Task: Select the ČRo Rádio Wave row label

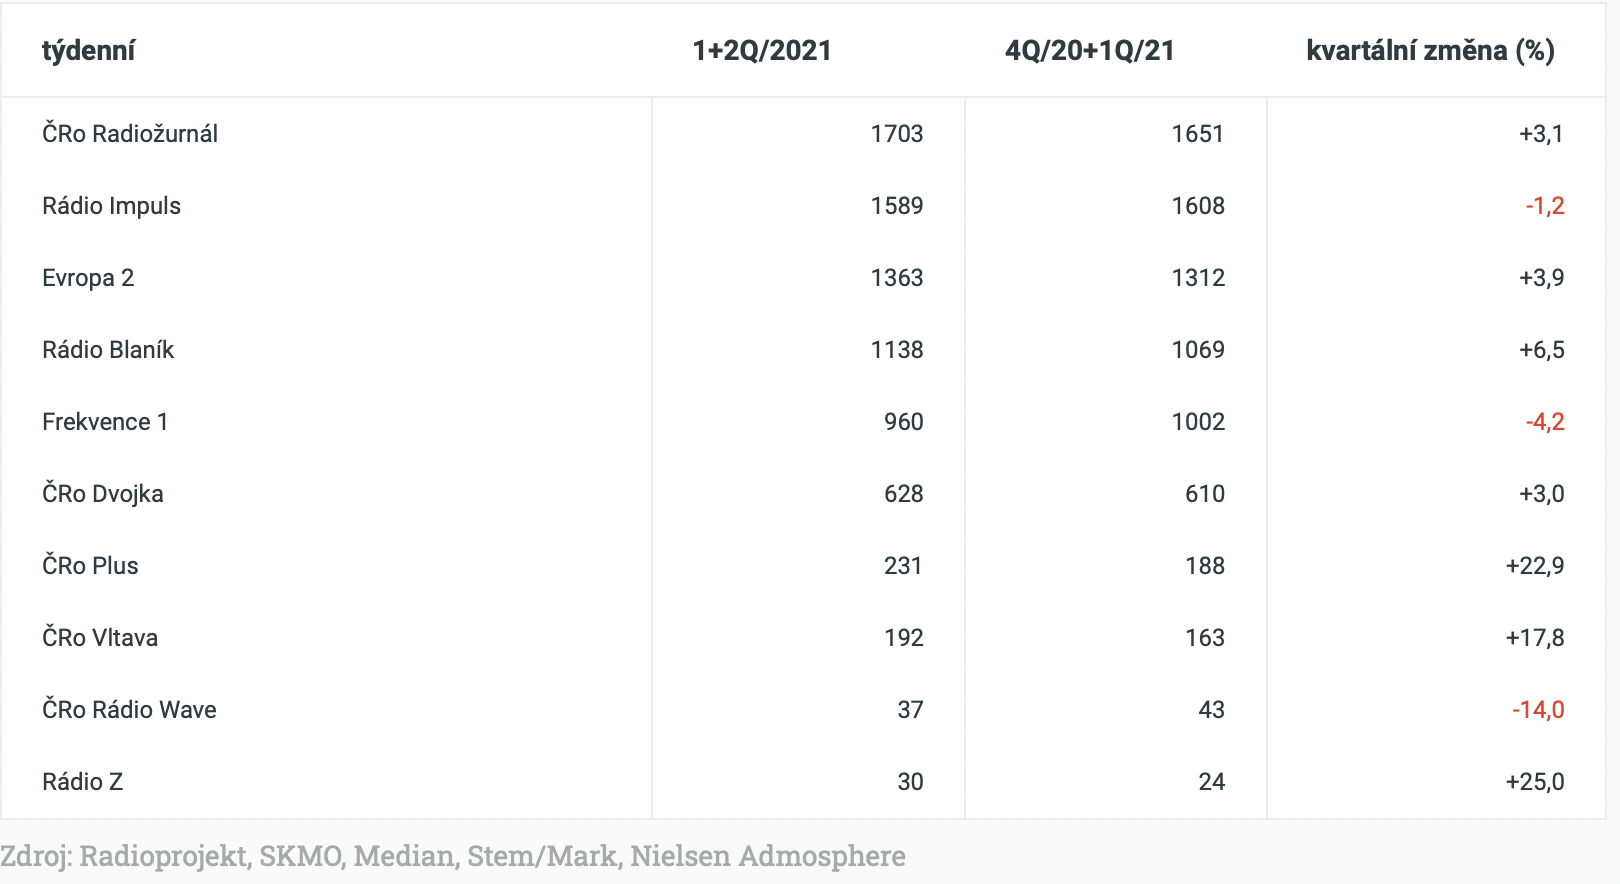Action: tap(129, 710)
